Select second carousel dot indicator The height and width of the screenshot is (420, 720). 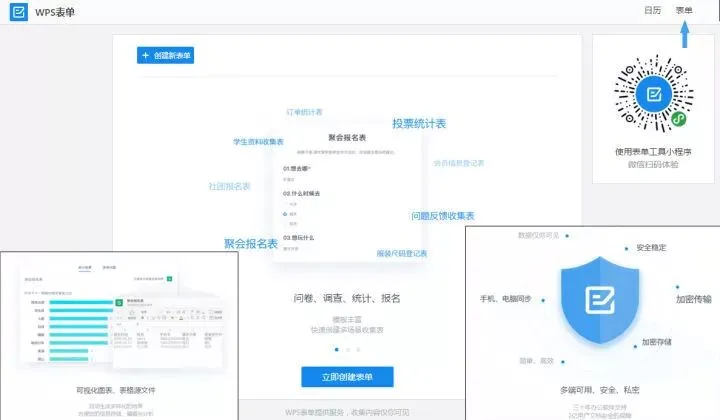(348, 350)
